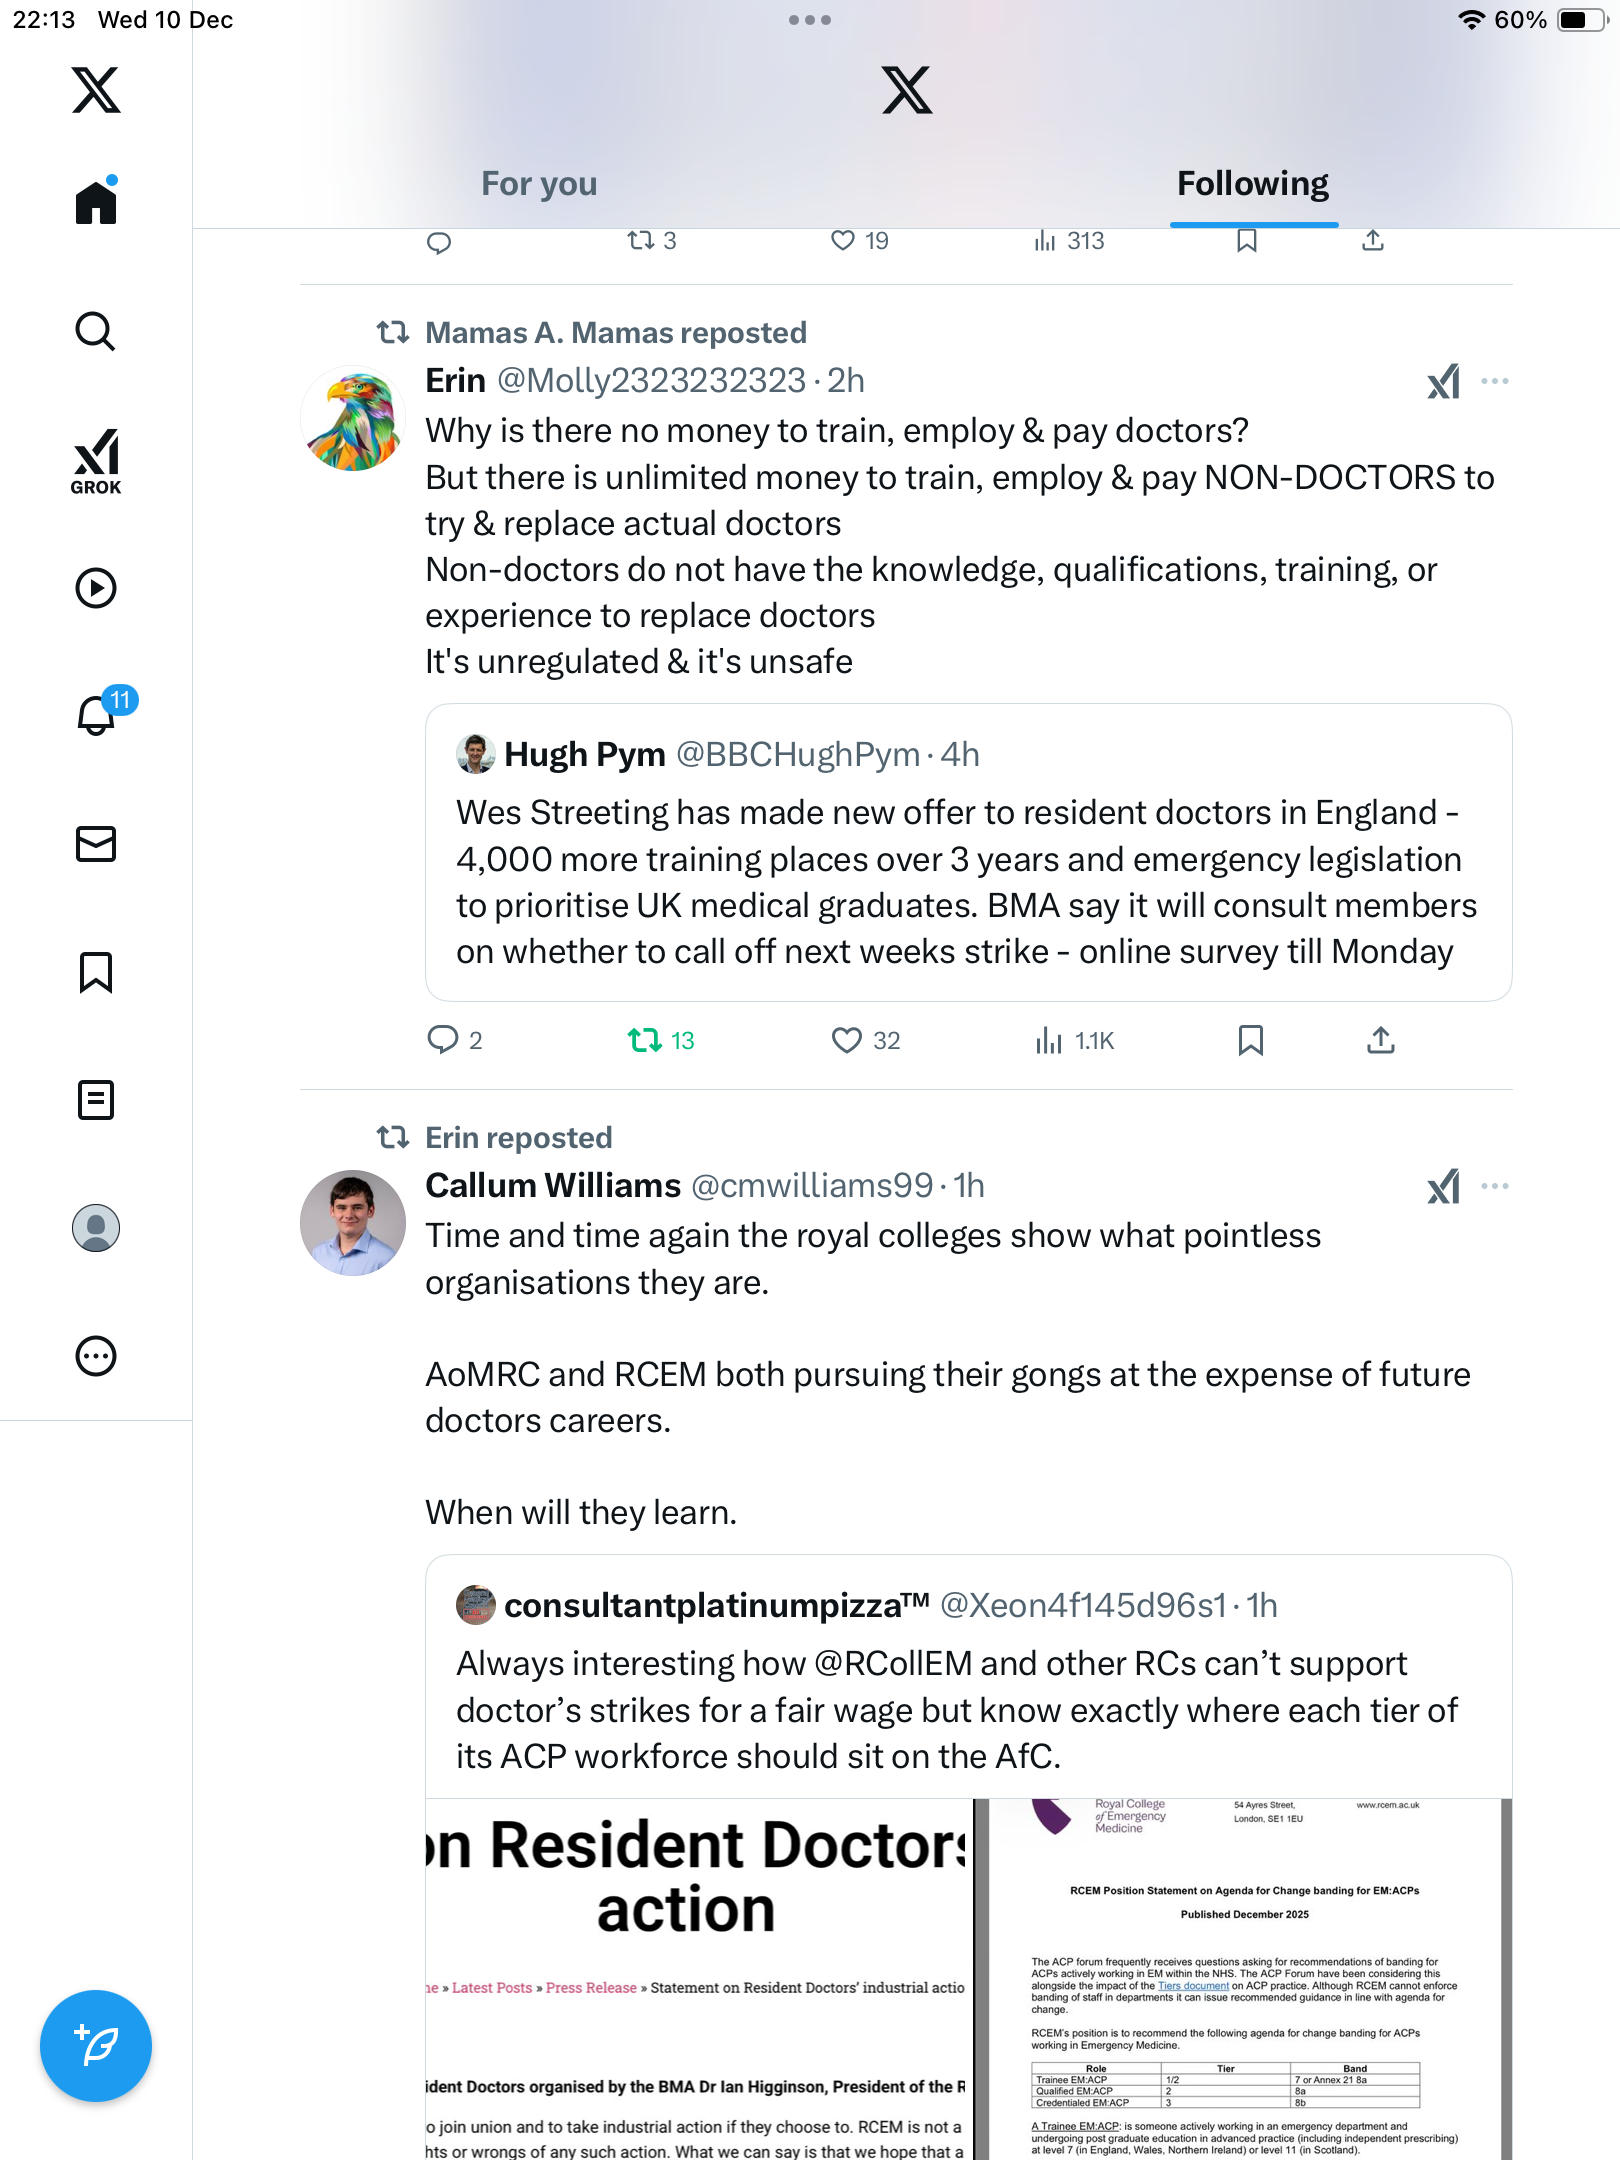This screenshot has height=2160, width=1620.
Task: Open the RCEM position statement image
Action: [x=1244, y=1980]
